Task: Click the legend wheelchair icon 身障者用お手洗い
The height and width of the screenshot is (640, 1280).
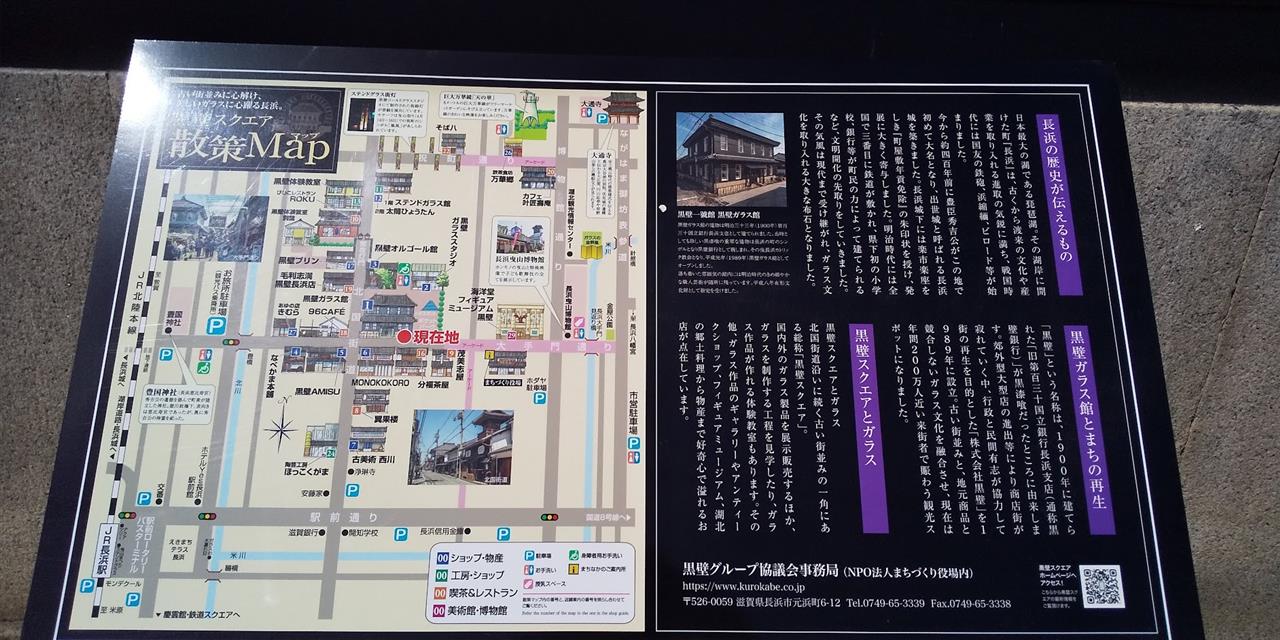Action: tap(573, 555)
